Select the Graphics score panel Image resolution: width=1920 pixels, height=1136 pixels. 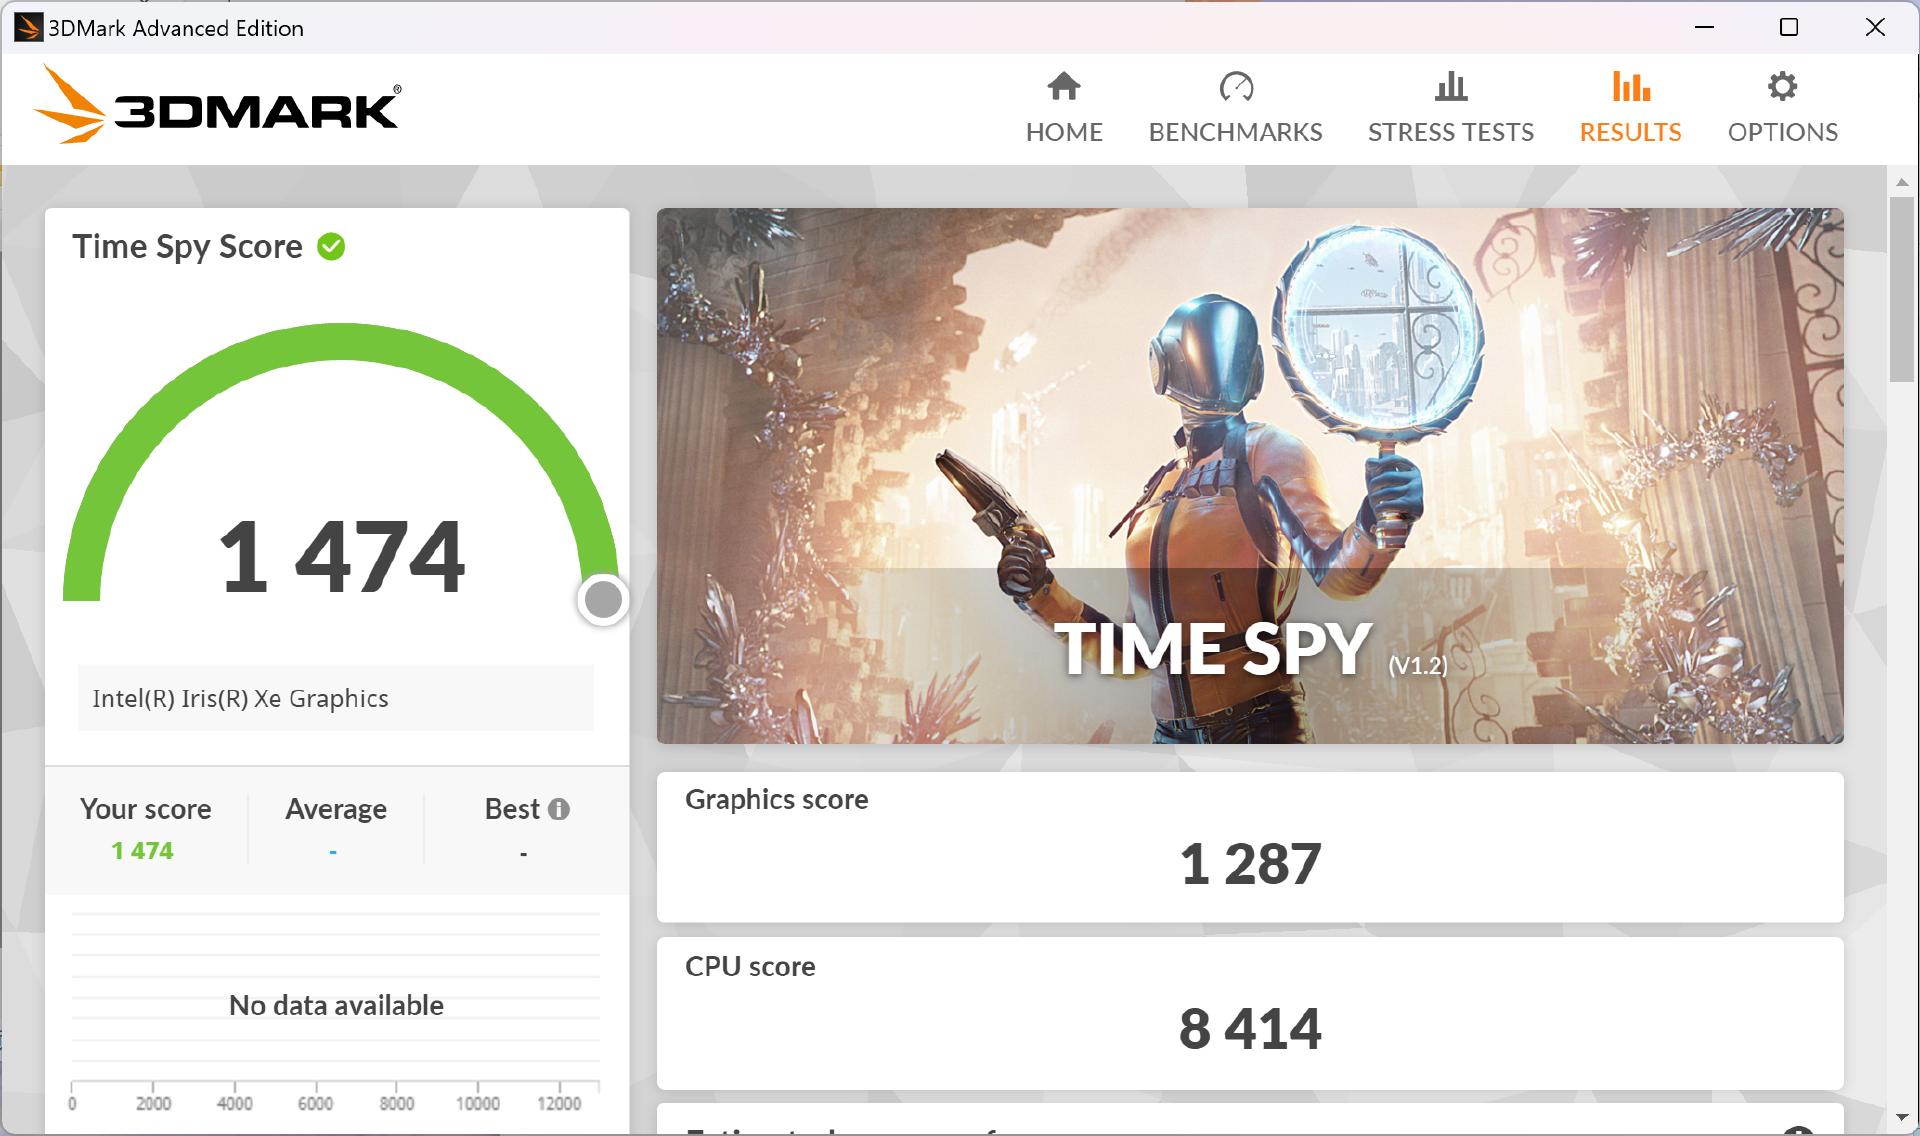click(1249, 846)
